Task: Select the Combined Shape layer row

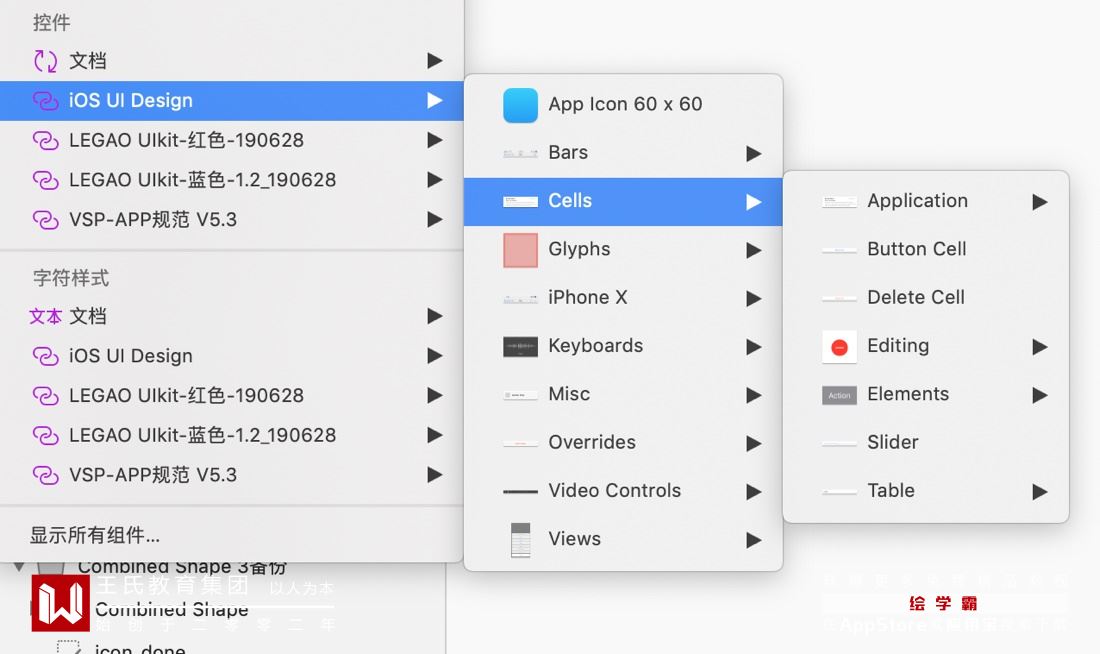Action: 222,609
